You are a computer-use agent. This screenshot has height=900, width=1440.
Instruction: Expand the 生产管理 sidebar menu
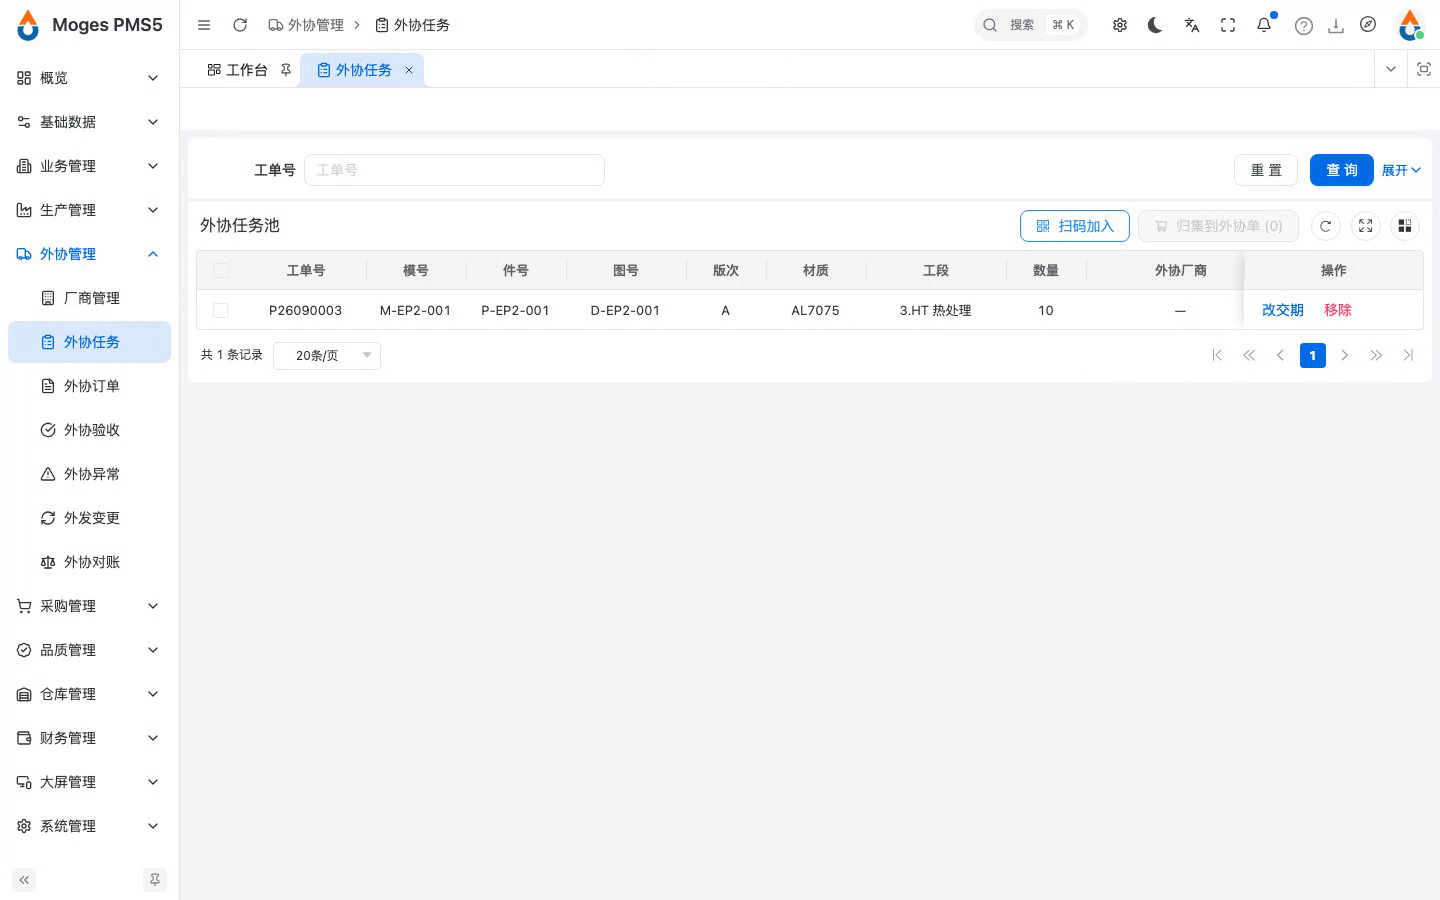(89, 210)
